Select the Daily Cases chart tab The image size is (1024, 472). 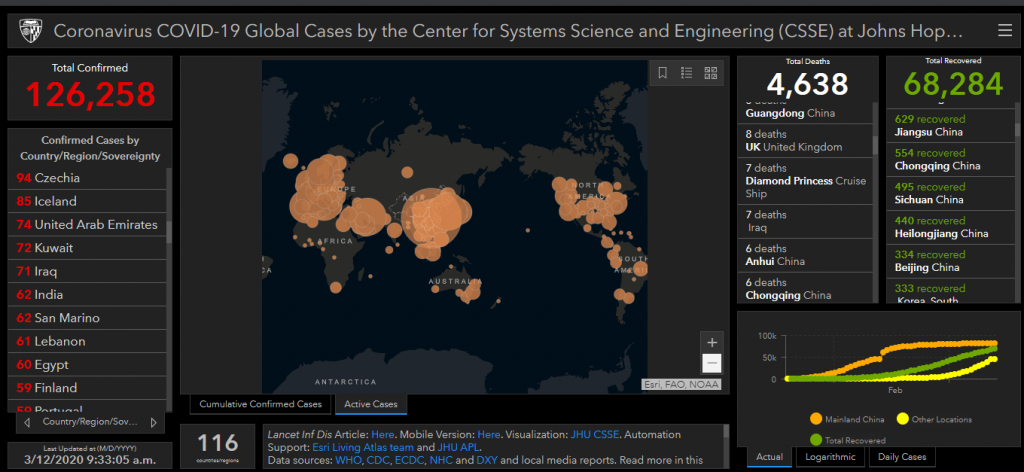(902, 457)
